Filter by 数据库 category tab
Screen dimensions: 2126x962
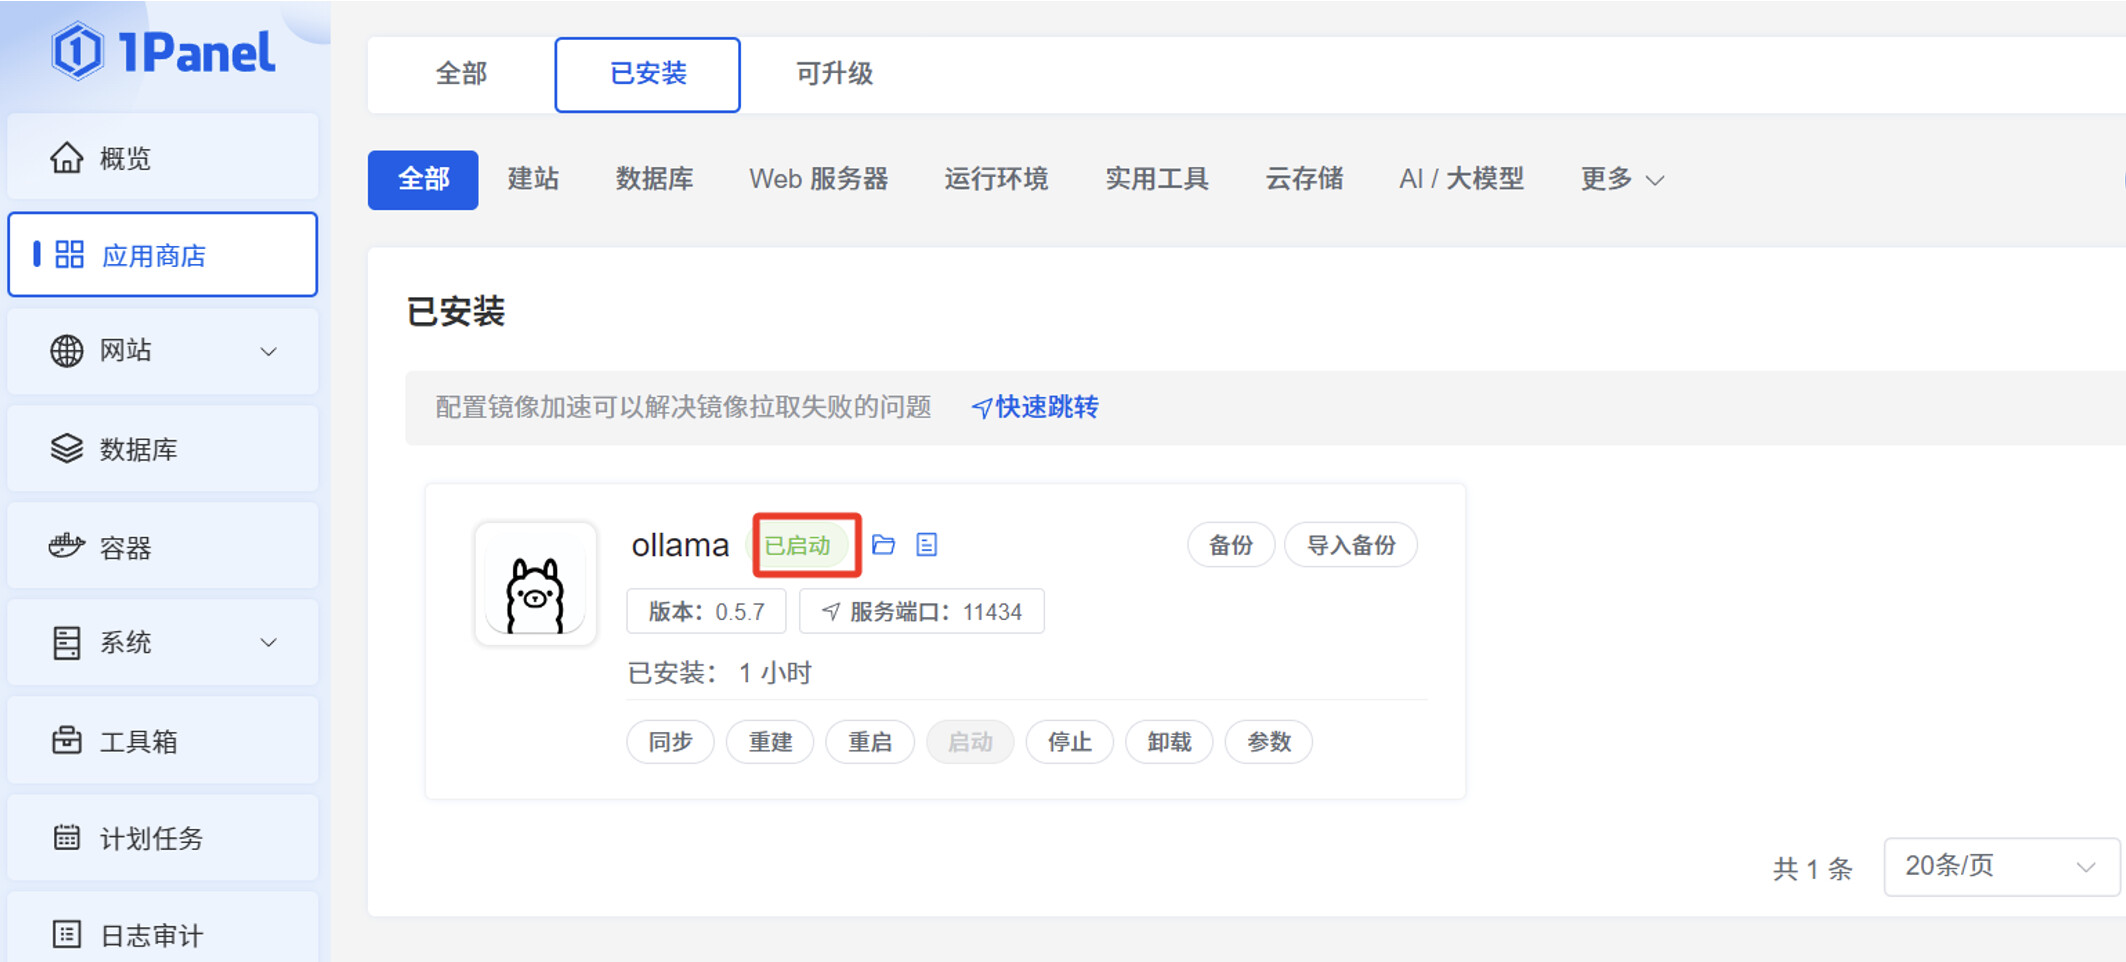[x=654, y=179]
